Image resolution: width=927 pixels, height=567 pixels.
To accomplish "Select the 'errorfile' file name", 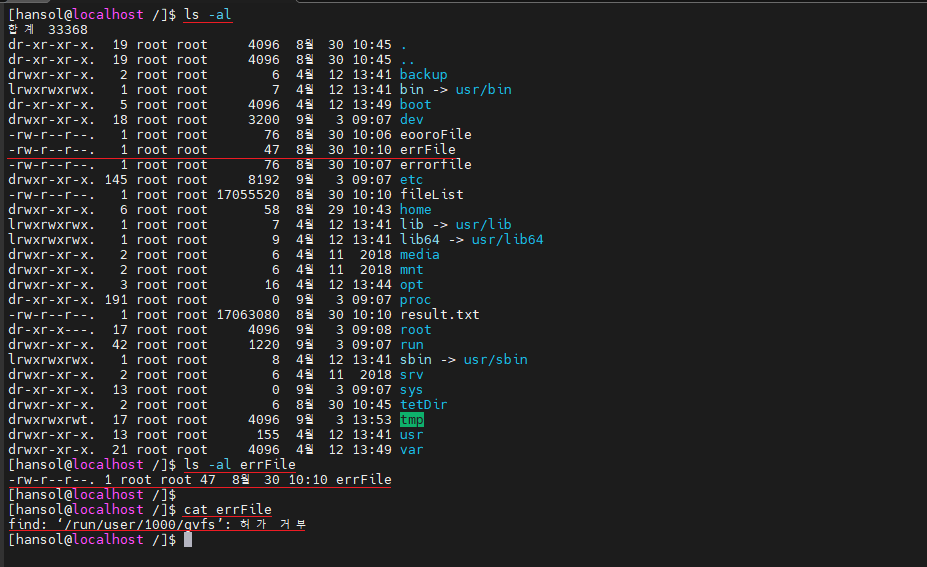I will pos(436,165).
